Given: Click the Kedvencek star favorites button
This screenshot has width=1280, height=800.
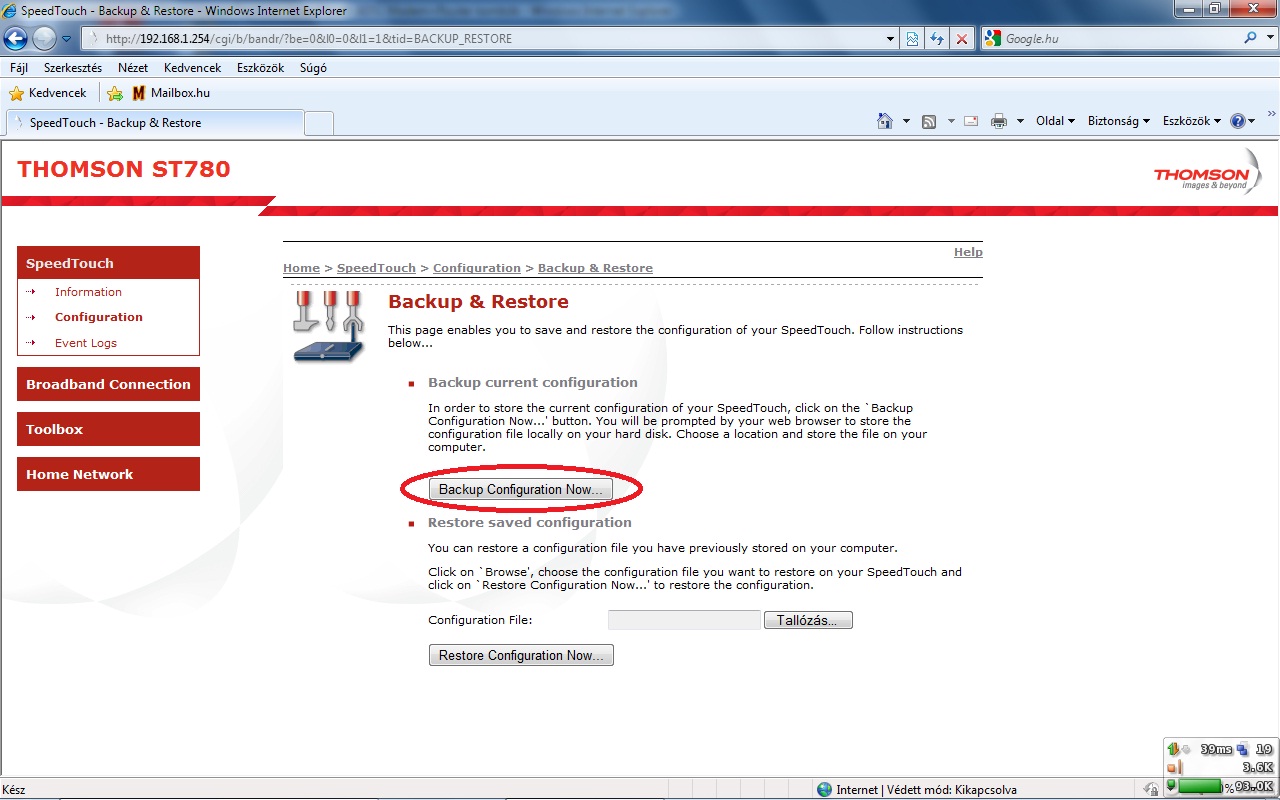Looking at the screenshot, I should click(48, 93).
